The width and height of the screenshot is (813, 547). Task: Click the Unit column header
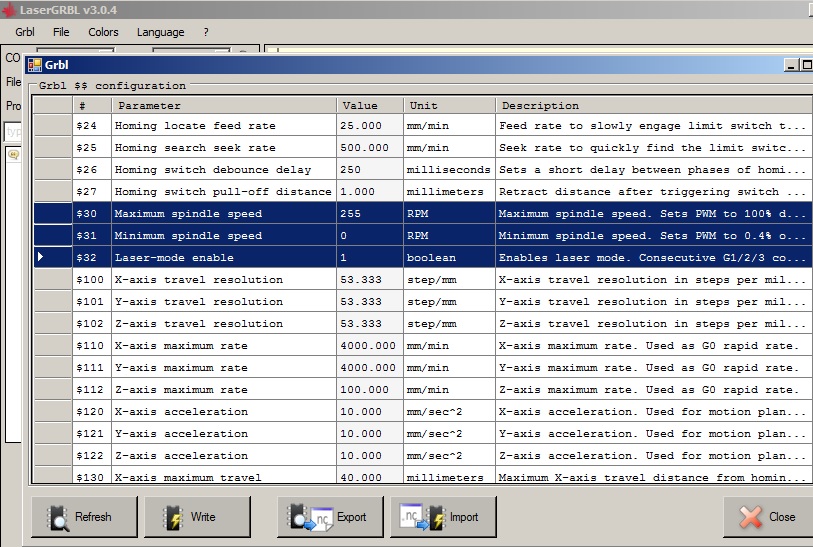pos(449,106)
